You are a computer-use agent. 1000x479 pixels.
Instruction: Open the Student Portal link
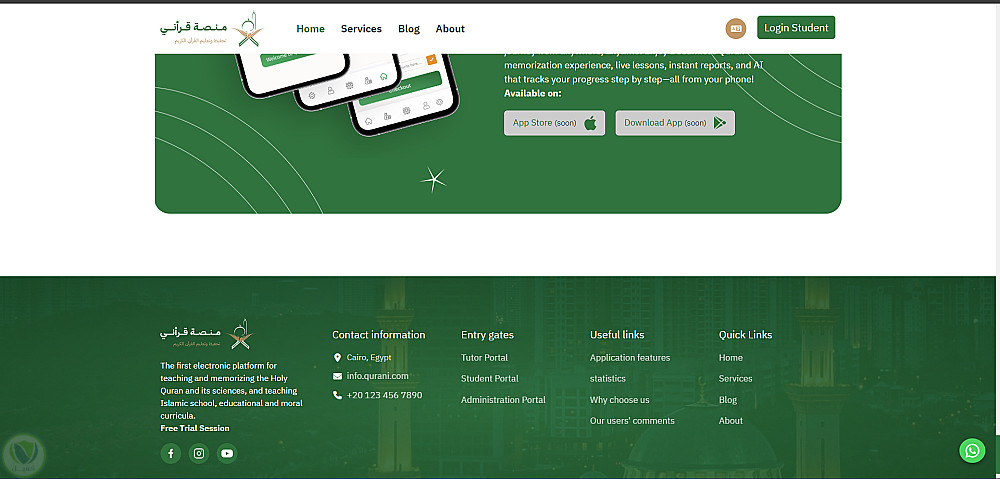pyautogui.click(x=490, y=379)
